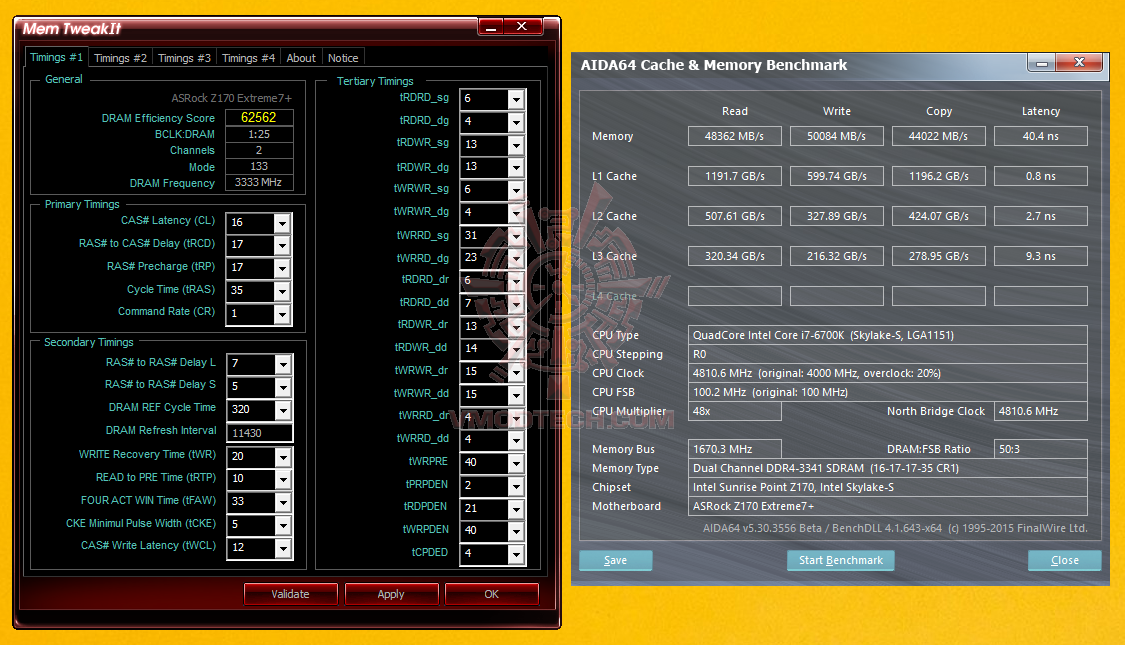Select the Timings #1 tab
Screen dimensions: 1125x645
[56, 57]
